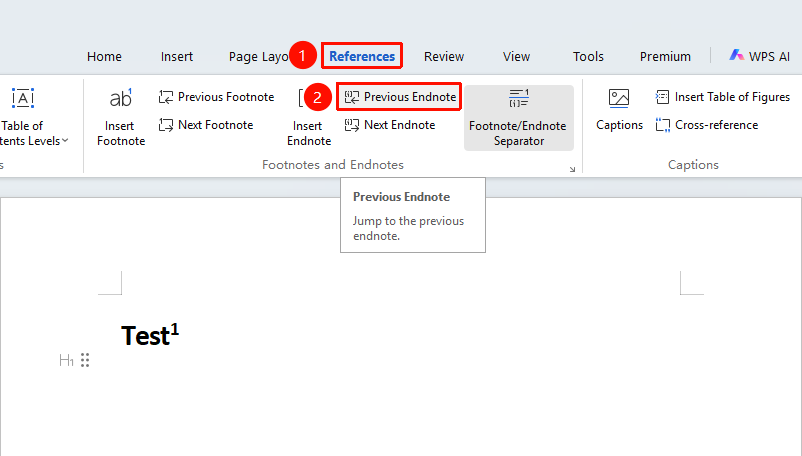Click the Test heading text
The image size is (802, 456).
[x=145, y=336]
